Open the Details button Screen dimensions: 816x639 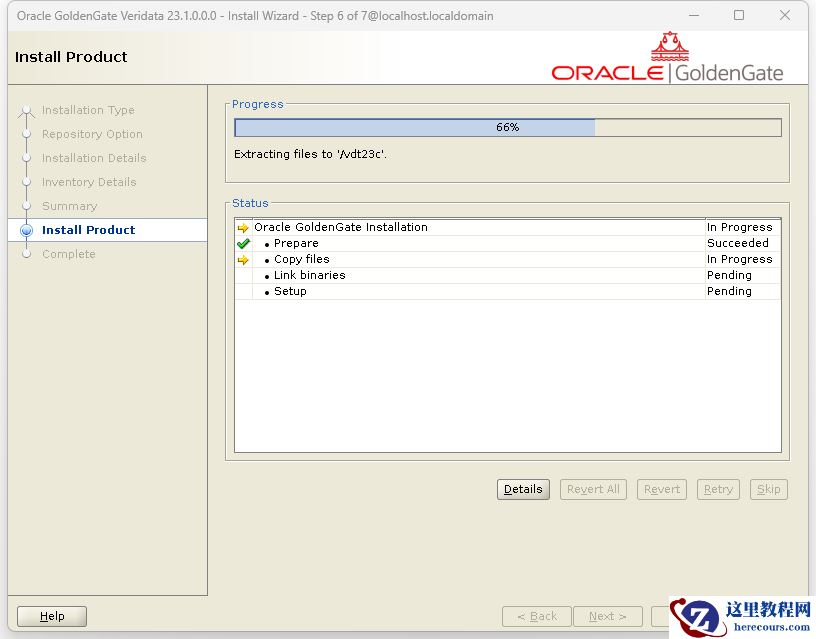pos(523,489)
